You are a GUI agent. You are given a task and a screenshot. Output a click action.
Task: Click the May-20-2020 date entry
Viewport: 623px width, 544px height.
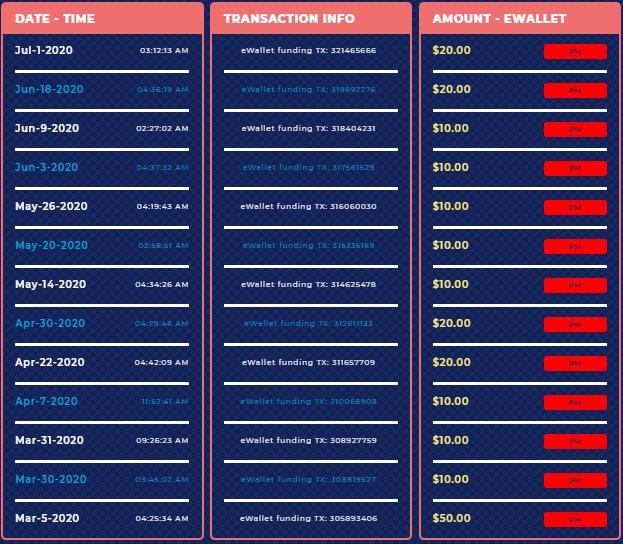[52, 245]
